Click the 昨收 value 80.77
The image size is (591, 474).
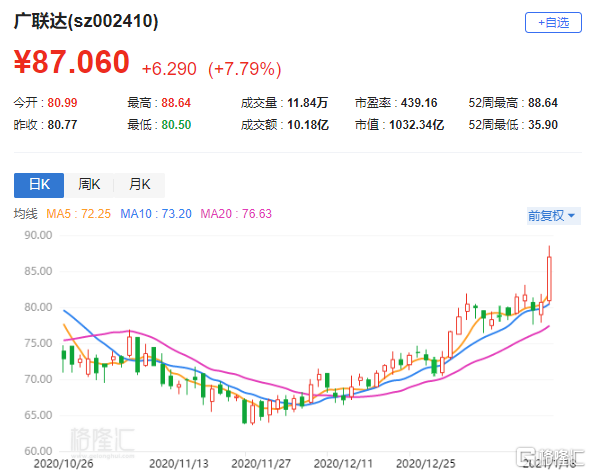[62, 125]
